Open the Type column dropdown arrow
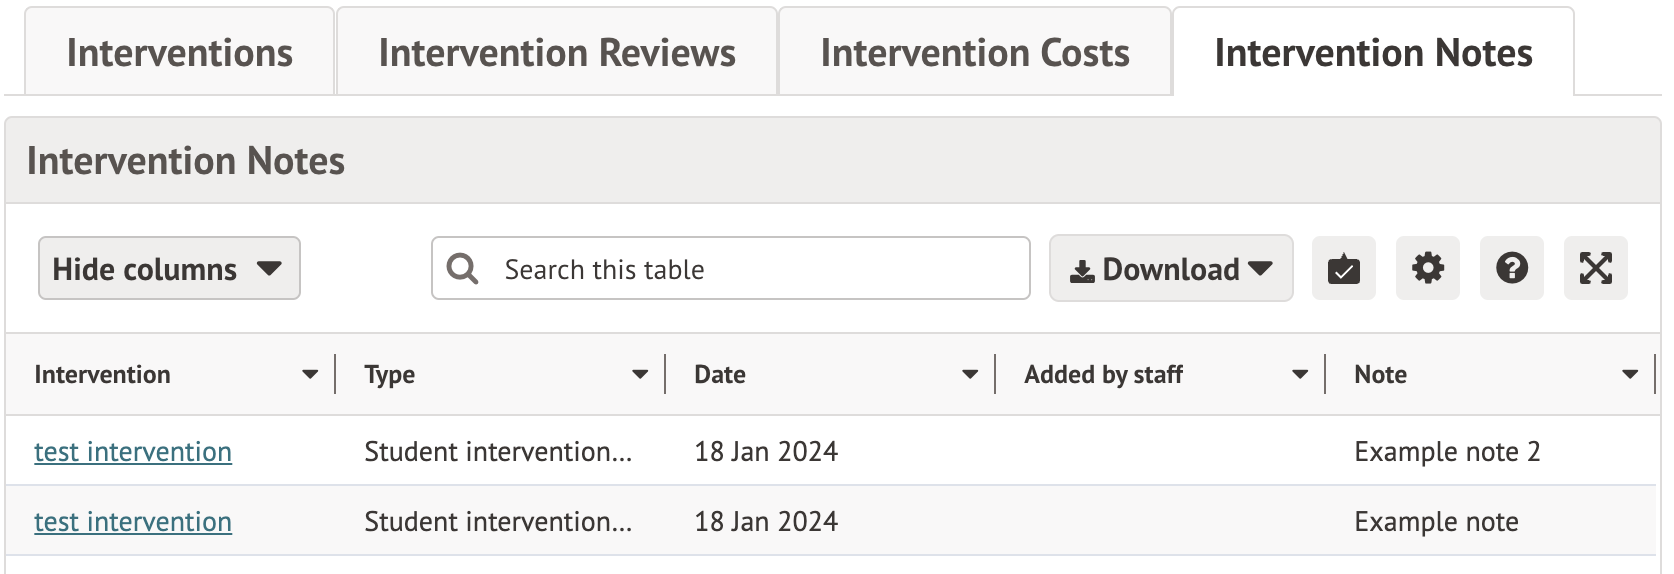This screenshot has height=574, width=1674. point(640,375)
